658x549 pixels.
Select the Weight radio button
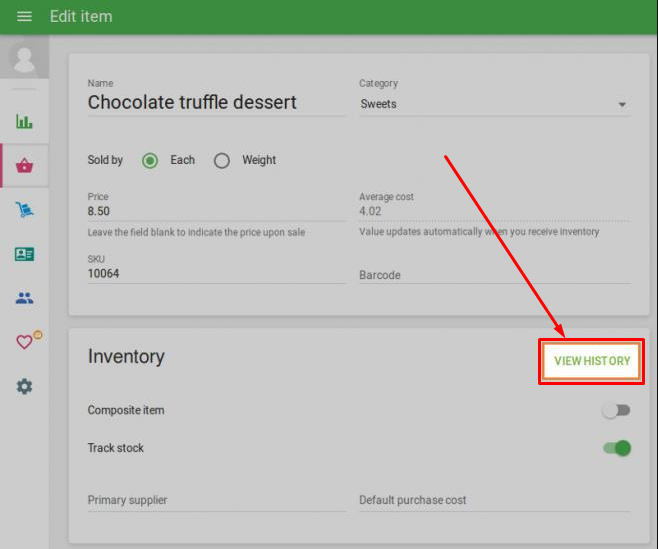pyautogui.click(x=222, y=160)
